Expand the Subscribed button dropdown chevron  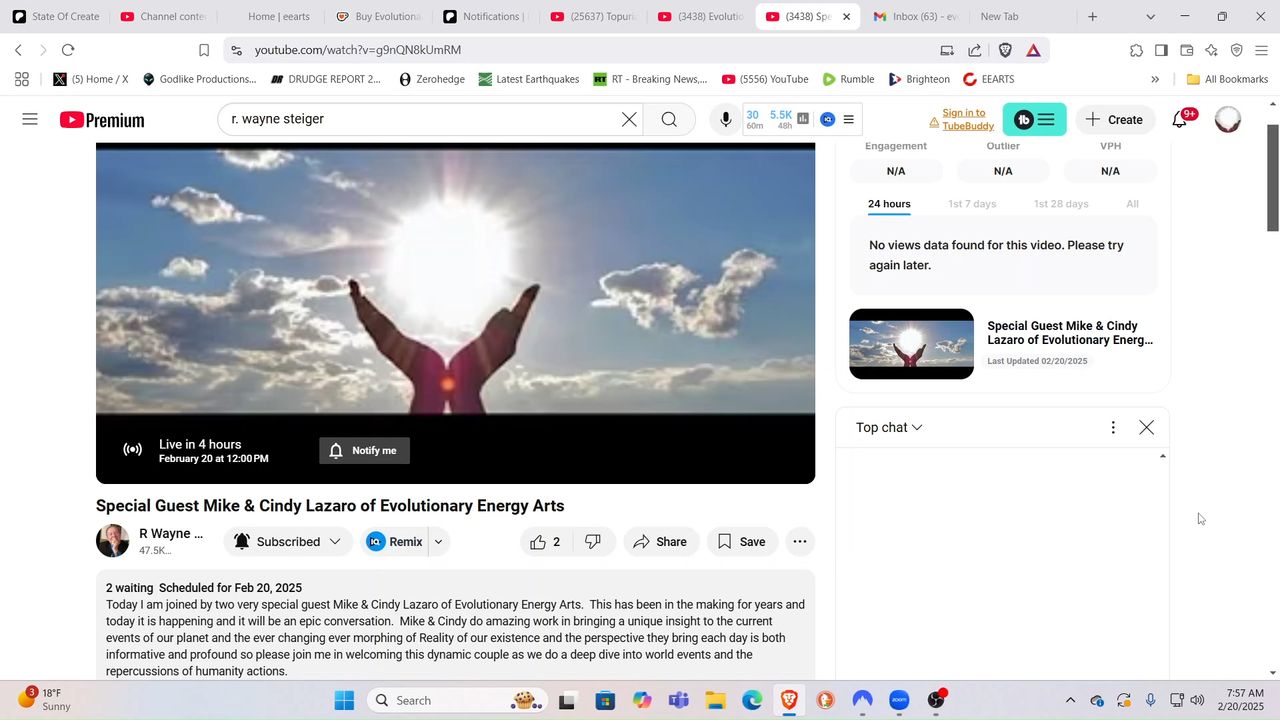(x=335, y=541)
